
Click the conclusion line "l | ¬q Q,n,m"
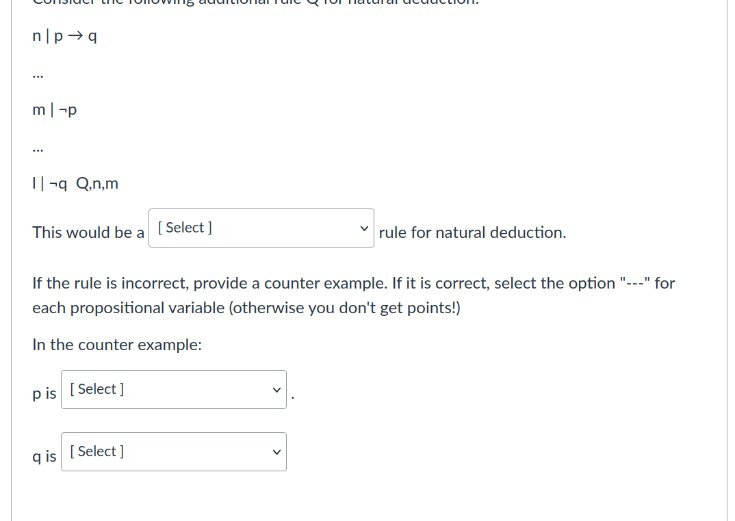[75, 183]
